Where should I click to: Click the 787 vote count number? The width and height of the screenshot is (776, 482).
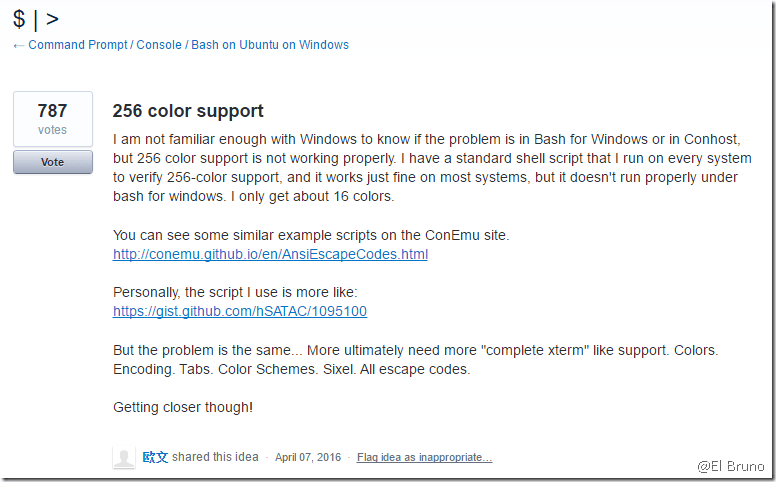click(52, 111)
